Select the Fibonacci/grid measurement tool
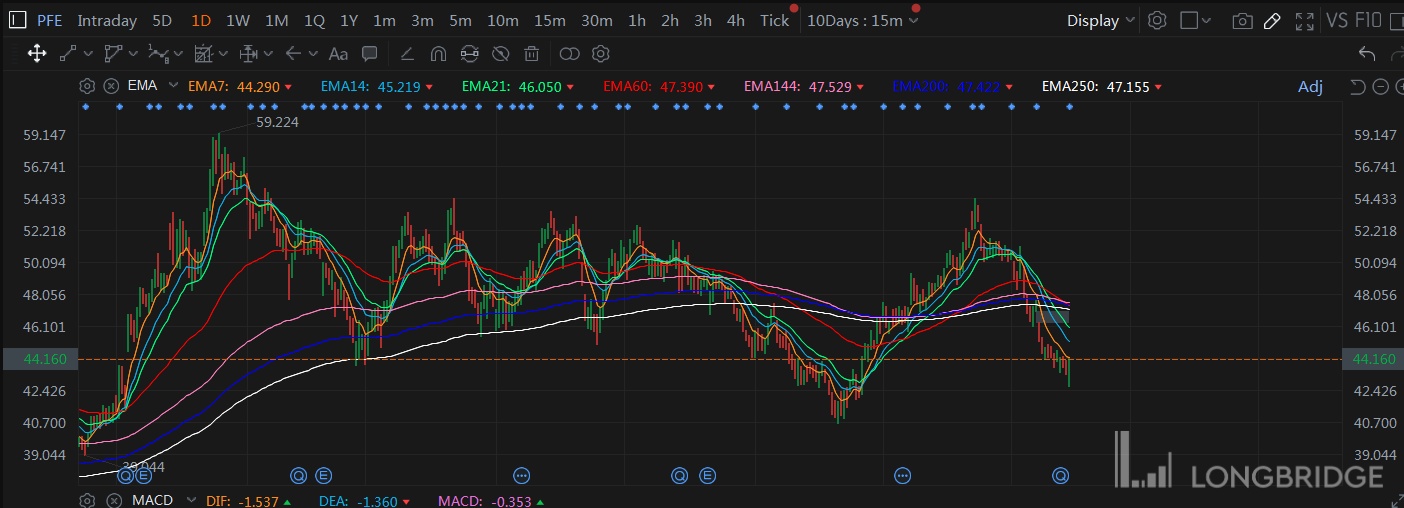The width and height of the screenshot is (1404, 508). point(205,54)
